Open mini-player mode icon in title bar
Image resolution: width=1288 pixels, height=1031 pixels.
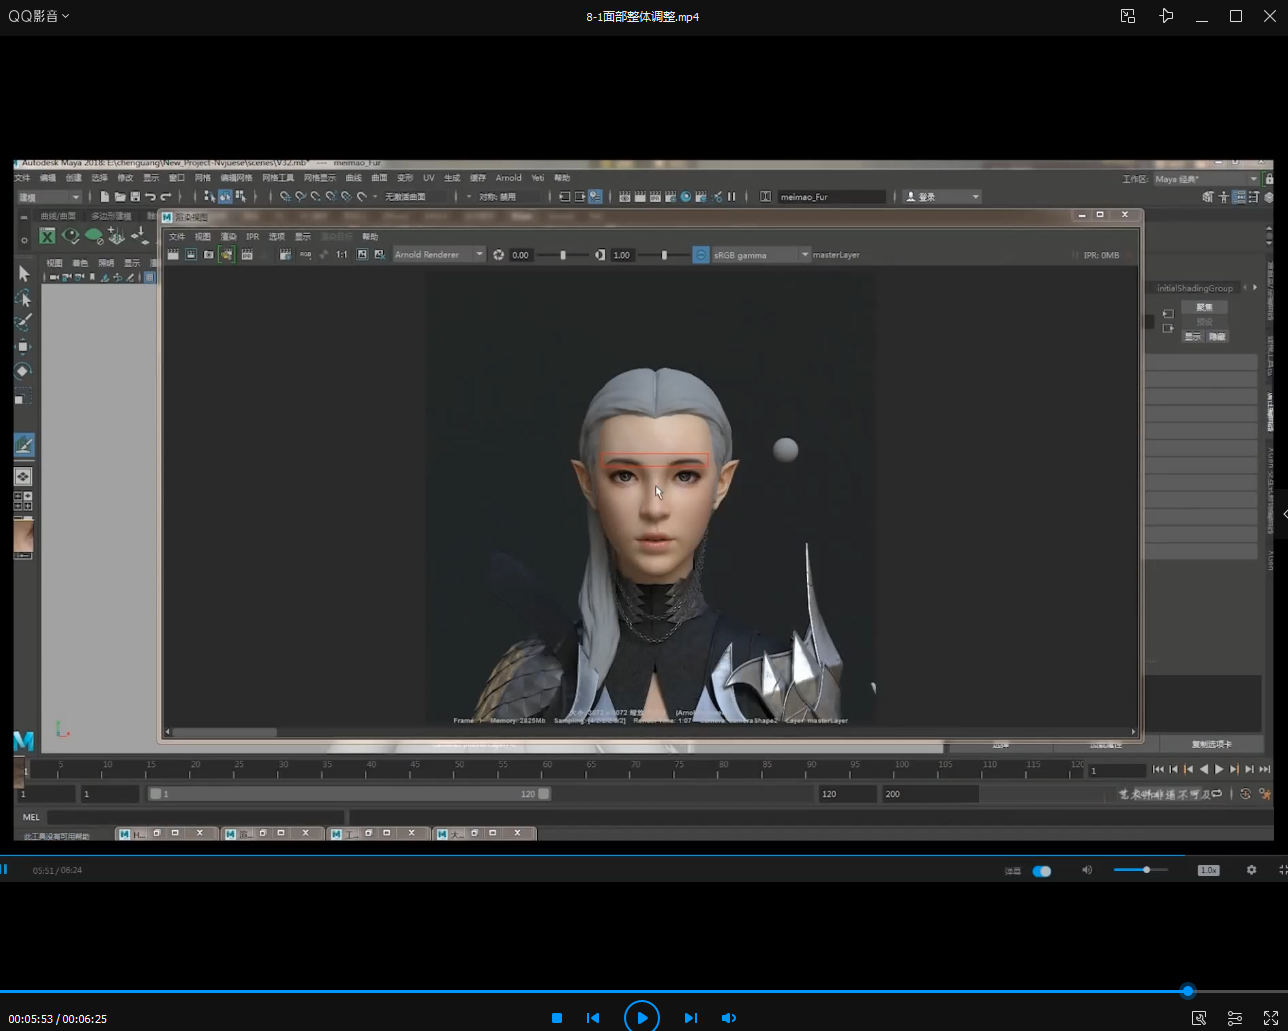point(1128,16)
